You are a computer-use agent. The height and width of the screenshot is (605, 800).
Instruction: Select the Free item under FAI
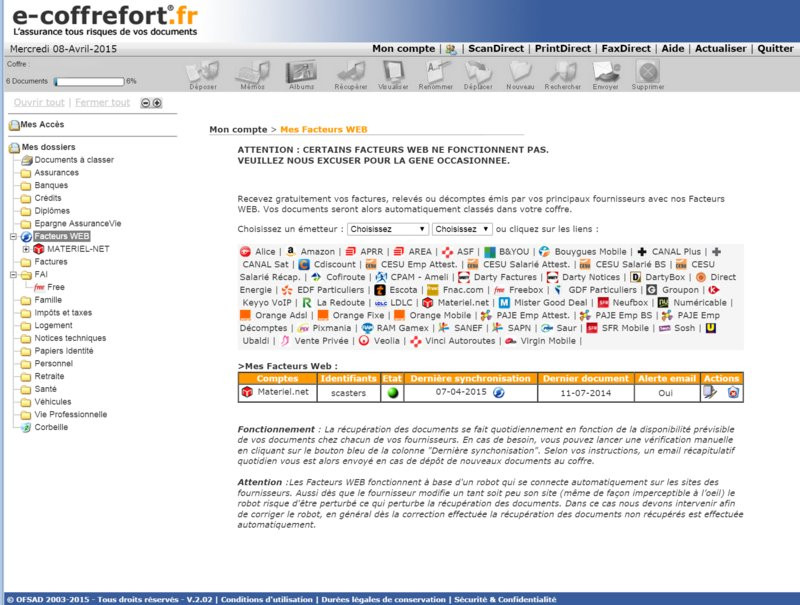point(56,287)
